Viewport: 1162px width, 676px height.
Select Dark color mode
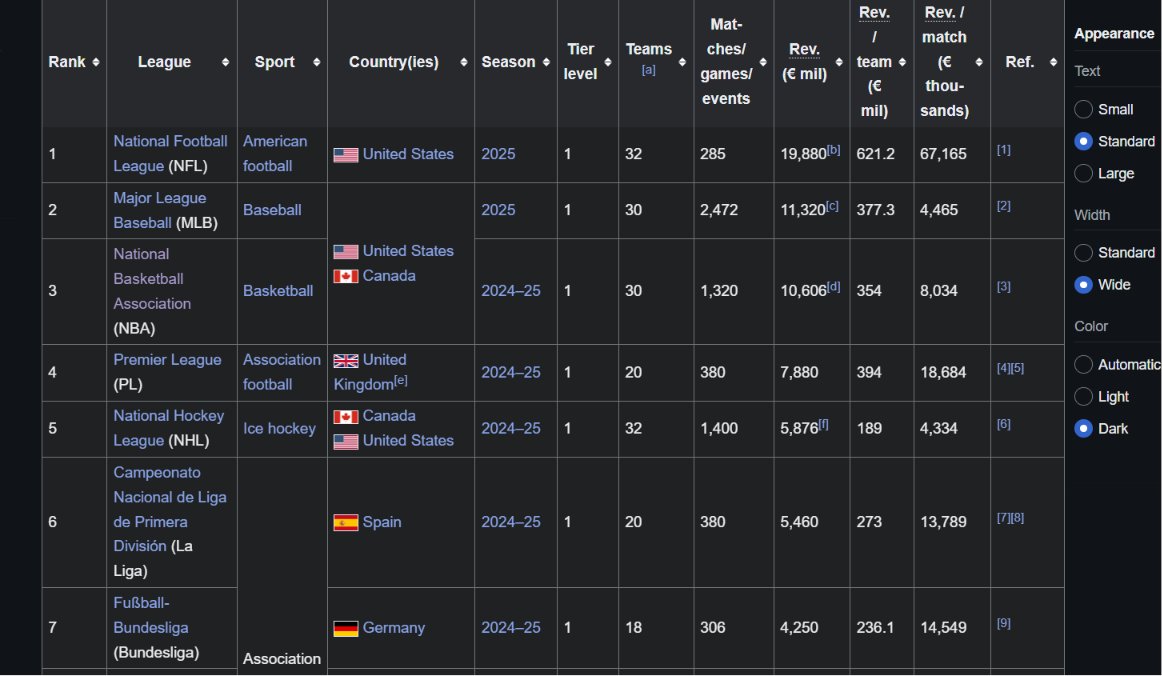(x=1083, y=428)
